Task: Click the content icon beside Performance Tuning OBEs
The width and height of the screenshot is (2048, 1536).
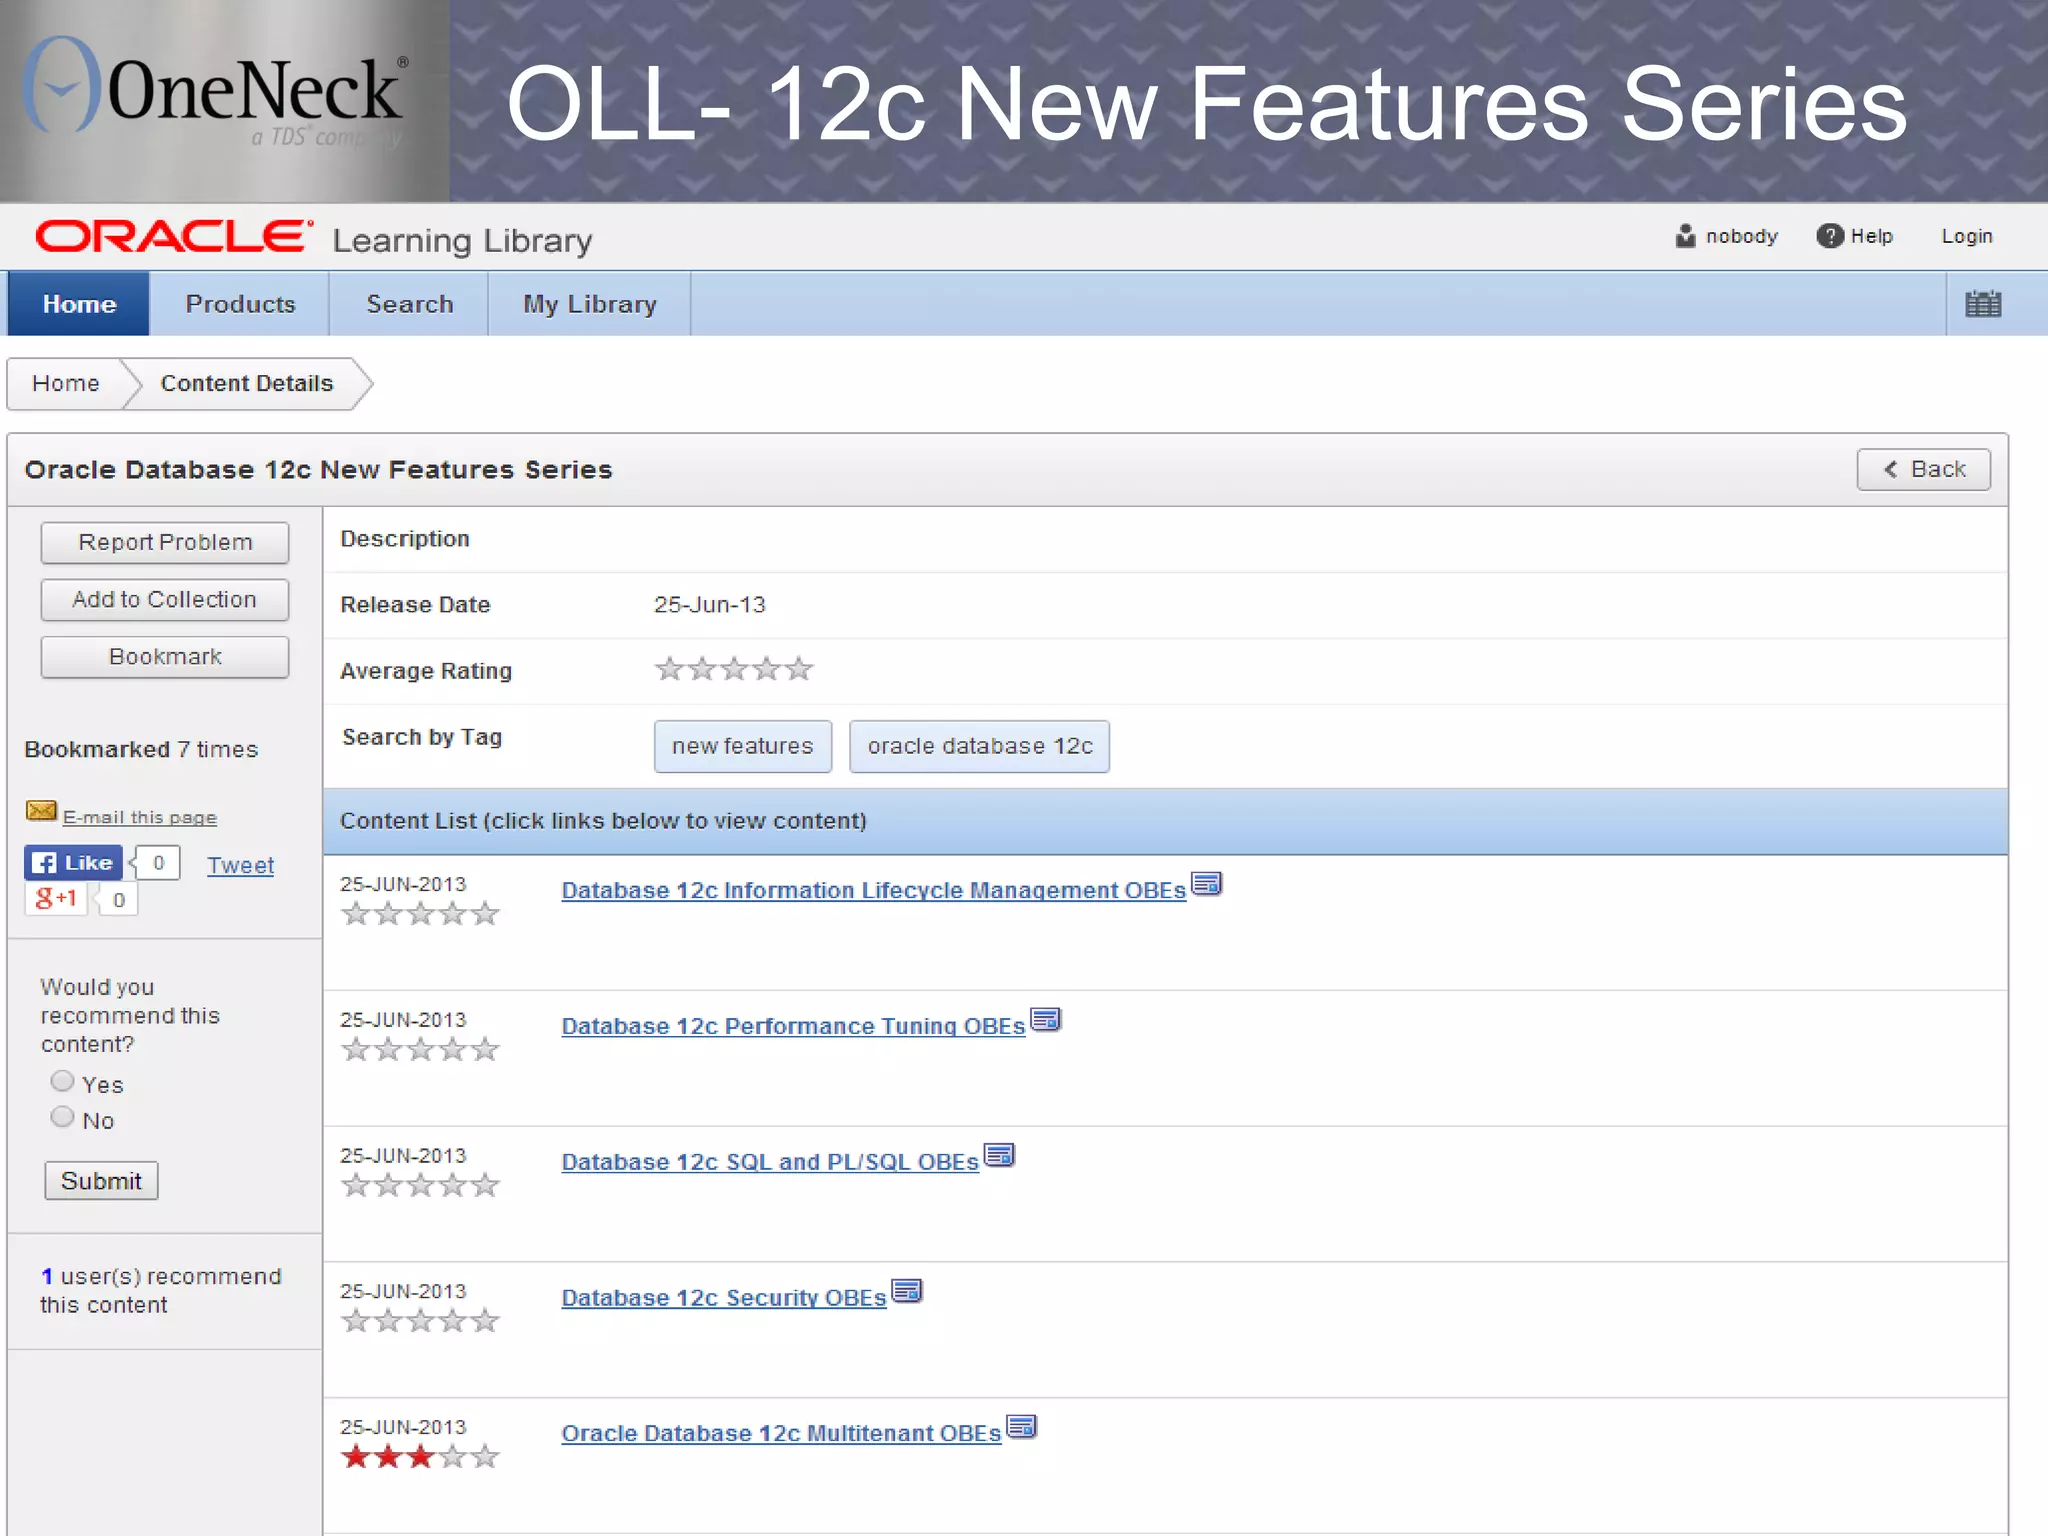Action: pyautogui.click(x=1046, y=1020)
